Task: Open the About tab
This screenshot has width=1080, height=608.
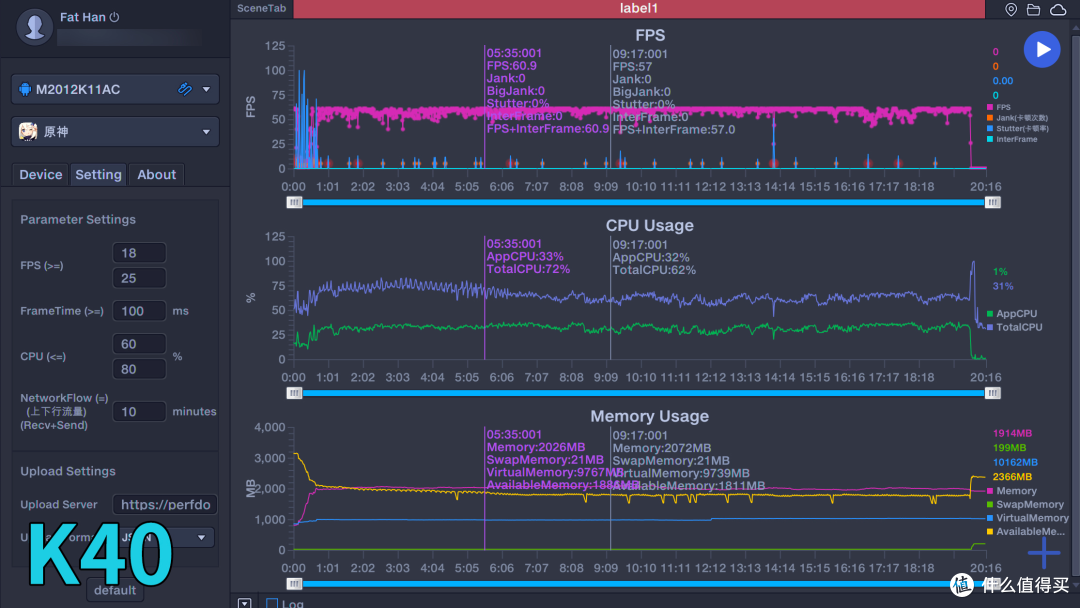Action: [x=157, y=174]
